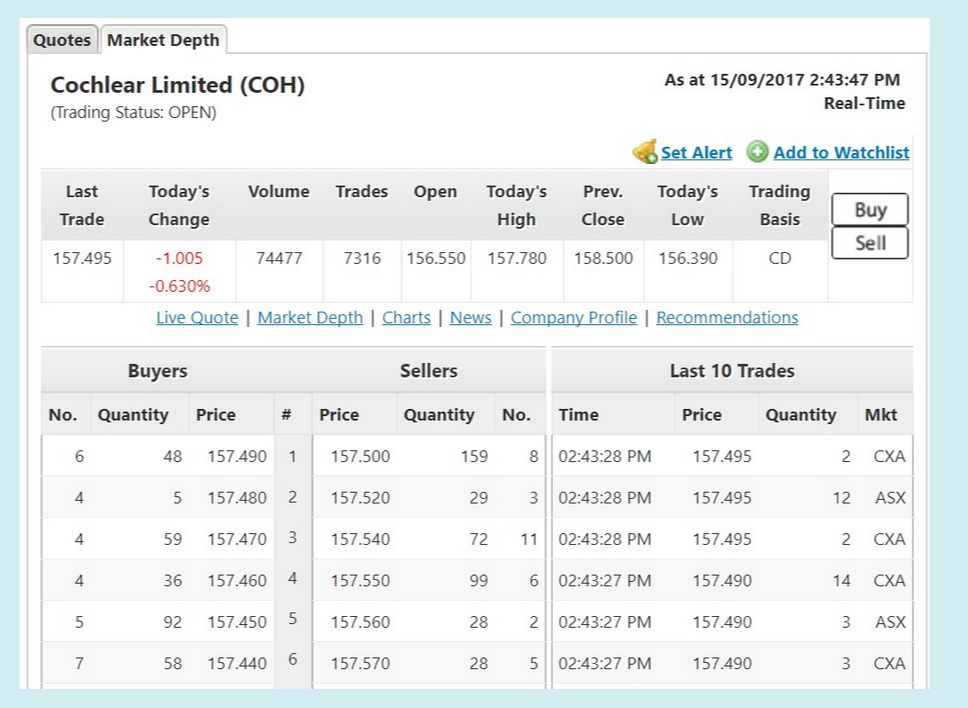Open the Recommendations link
This screenshot has width=968, height=708.
pos(727,317)
